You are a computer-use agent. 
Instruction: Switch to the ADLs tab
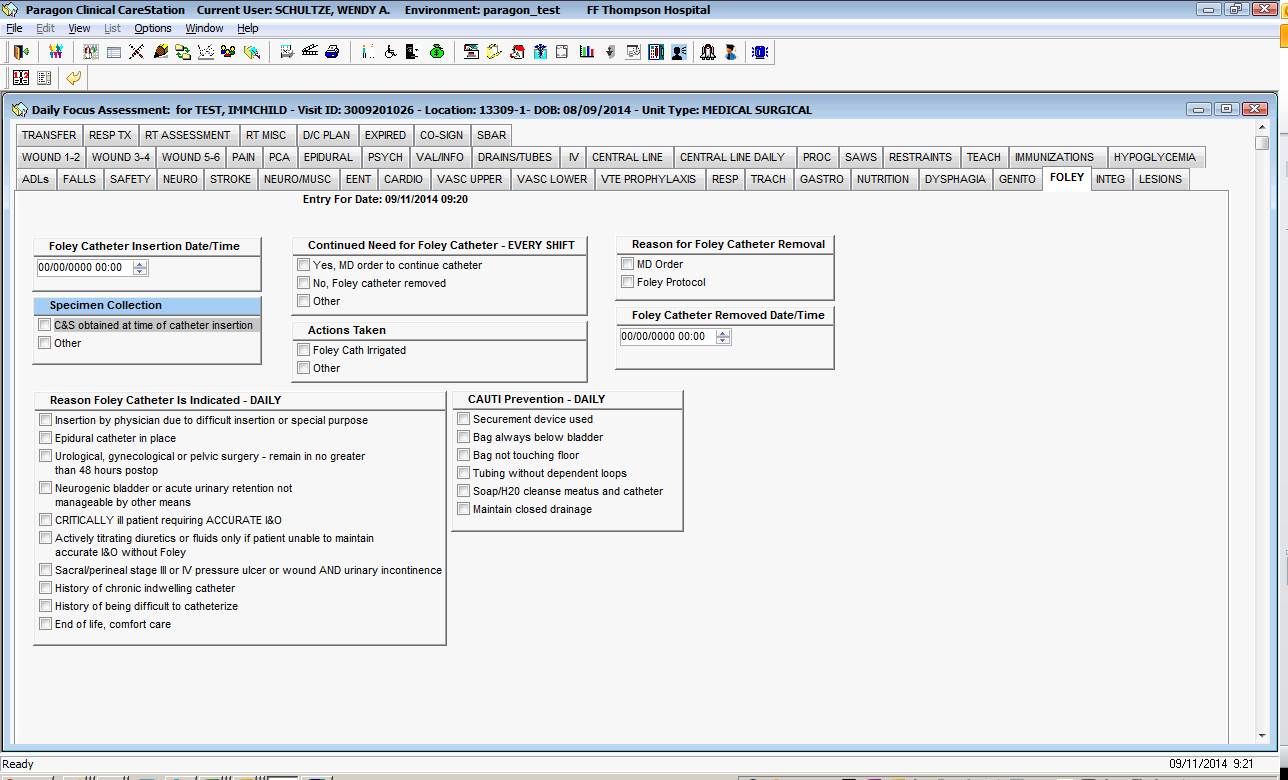[35, 179]
